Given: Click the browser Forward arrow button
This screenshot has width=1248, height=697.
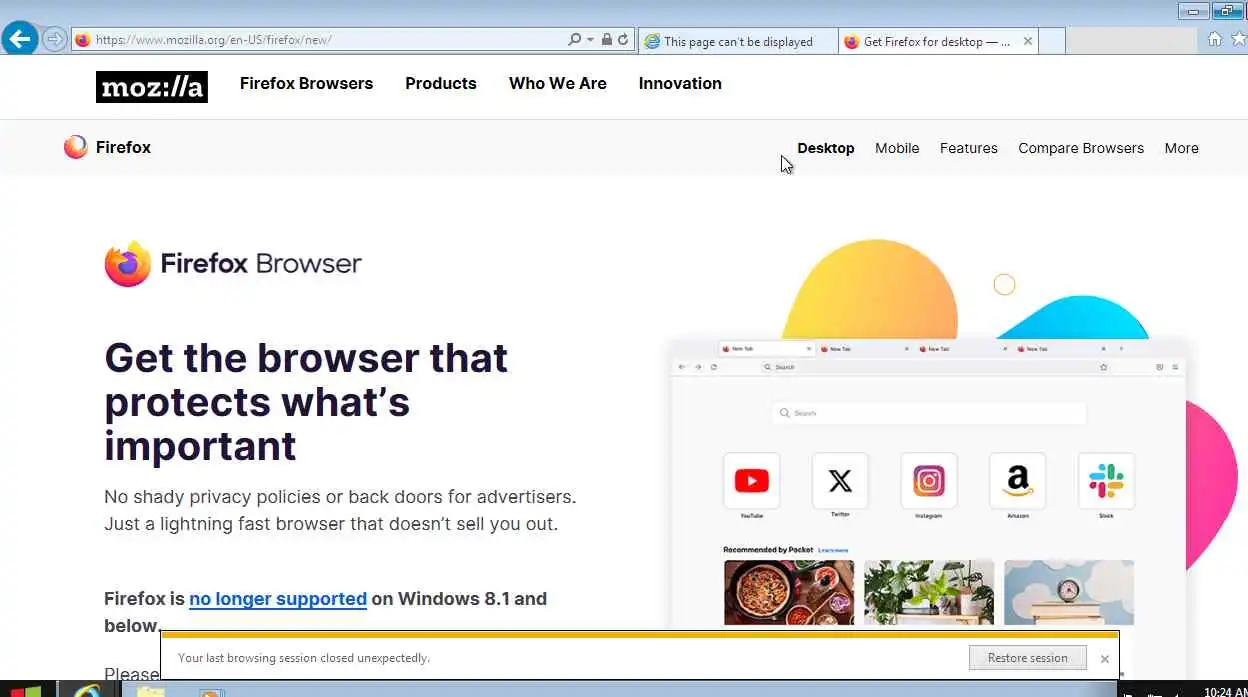Looking at the screenshot, I should coord(54,40).
